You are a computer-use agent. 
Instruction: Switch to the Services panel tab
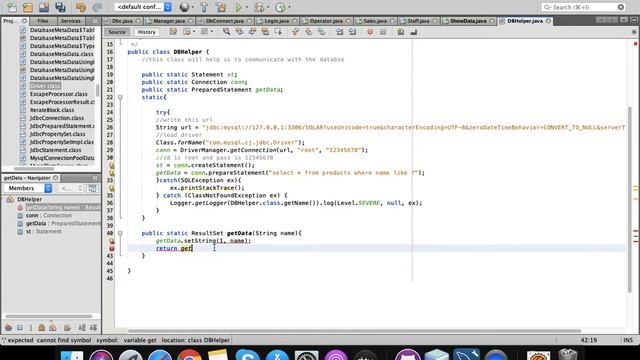click(70, 21)
